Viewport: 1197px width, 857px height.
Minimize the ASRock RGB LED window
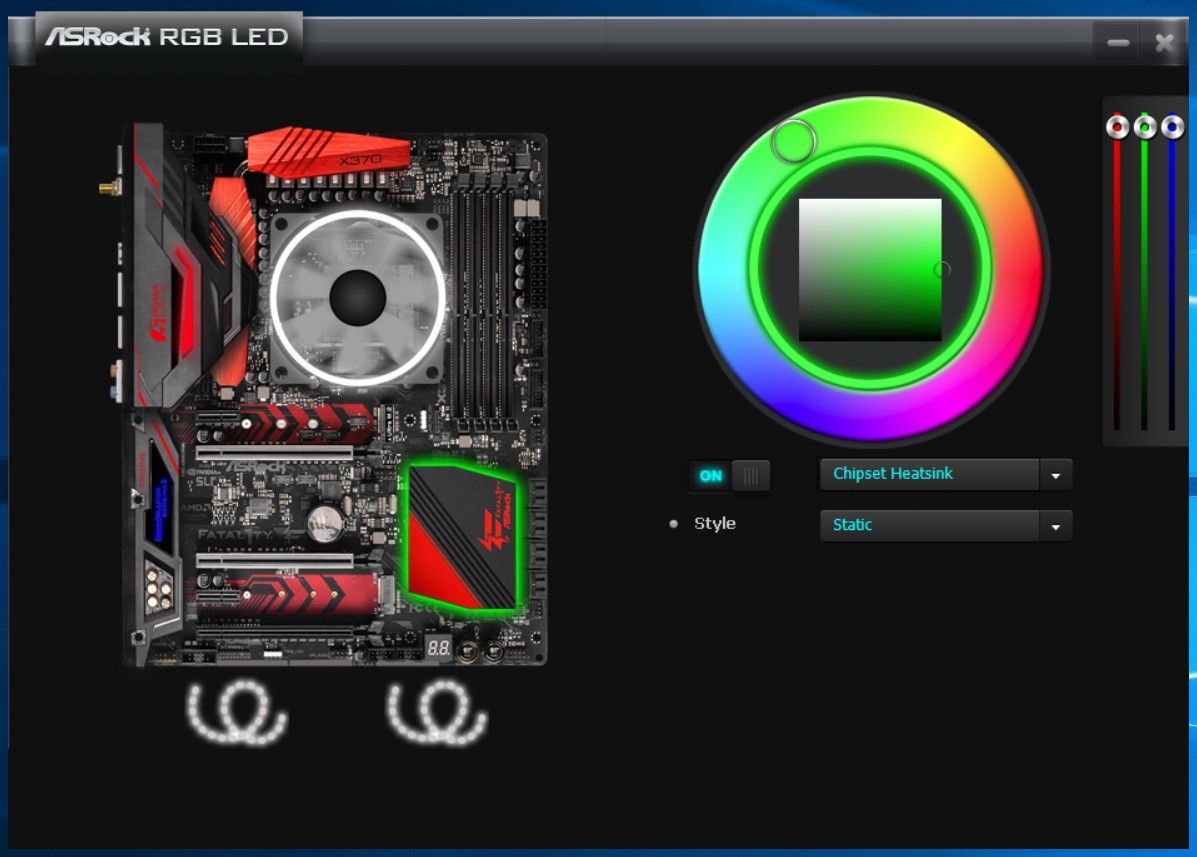pyautogui.click(x=1118, y=43)
